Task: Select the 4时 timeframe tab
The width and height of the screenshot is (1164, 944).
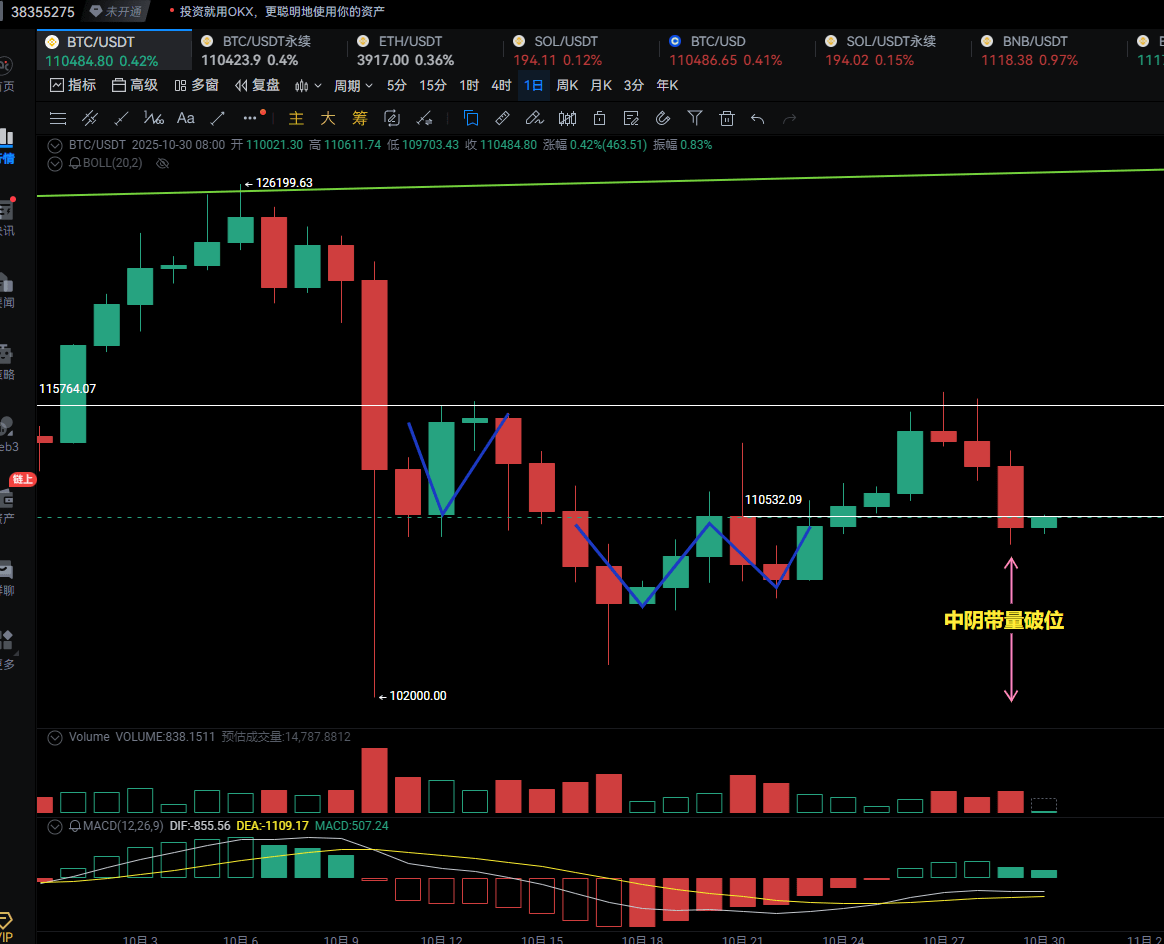Action: point(501,86)
